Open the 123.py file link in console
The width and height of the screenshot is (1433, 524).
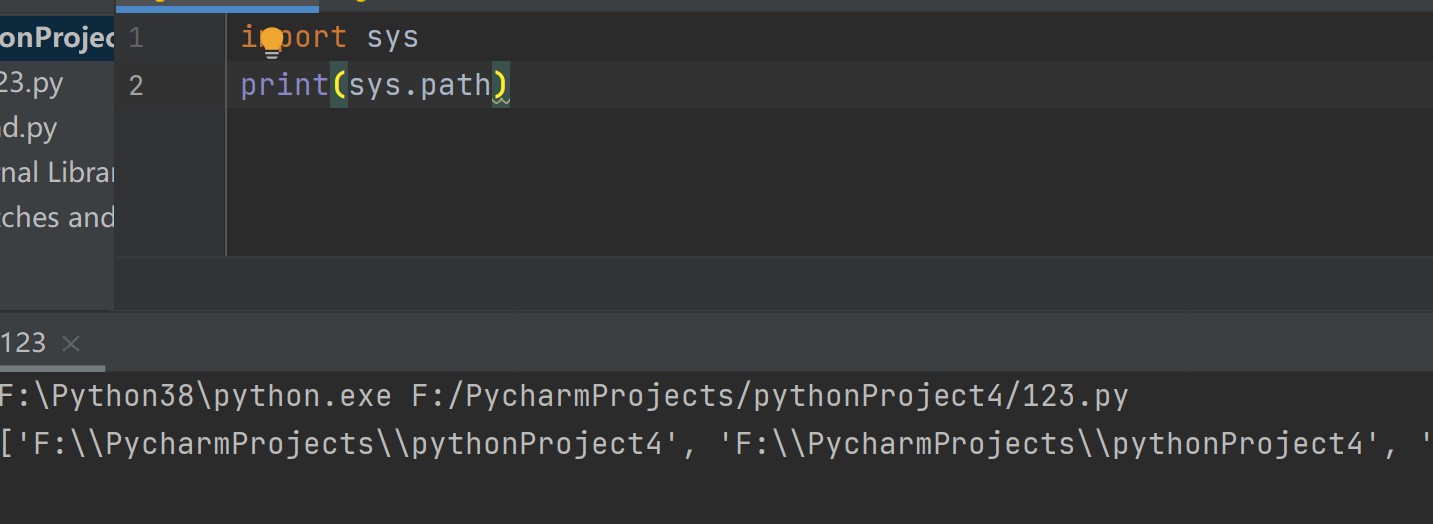[769, 397]
